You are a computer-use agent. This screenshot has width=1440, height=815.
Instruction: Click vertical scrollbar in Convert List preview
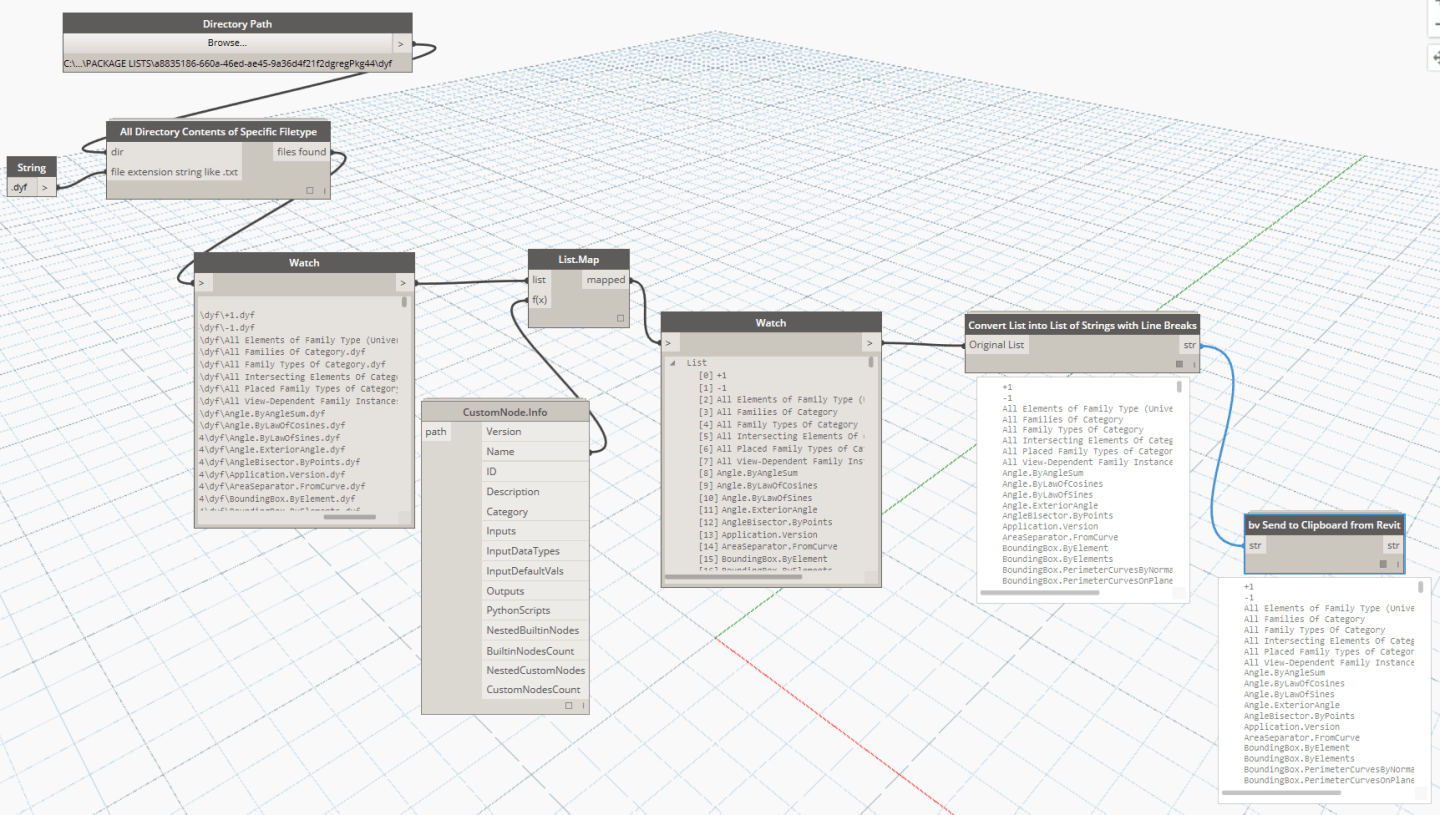[x=1180, y=387]
